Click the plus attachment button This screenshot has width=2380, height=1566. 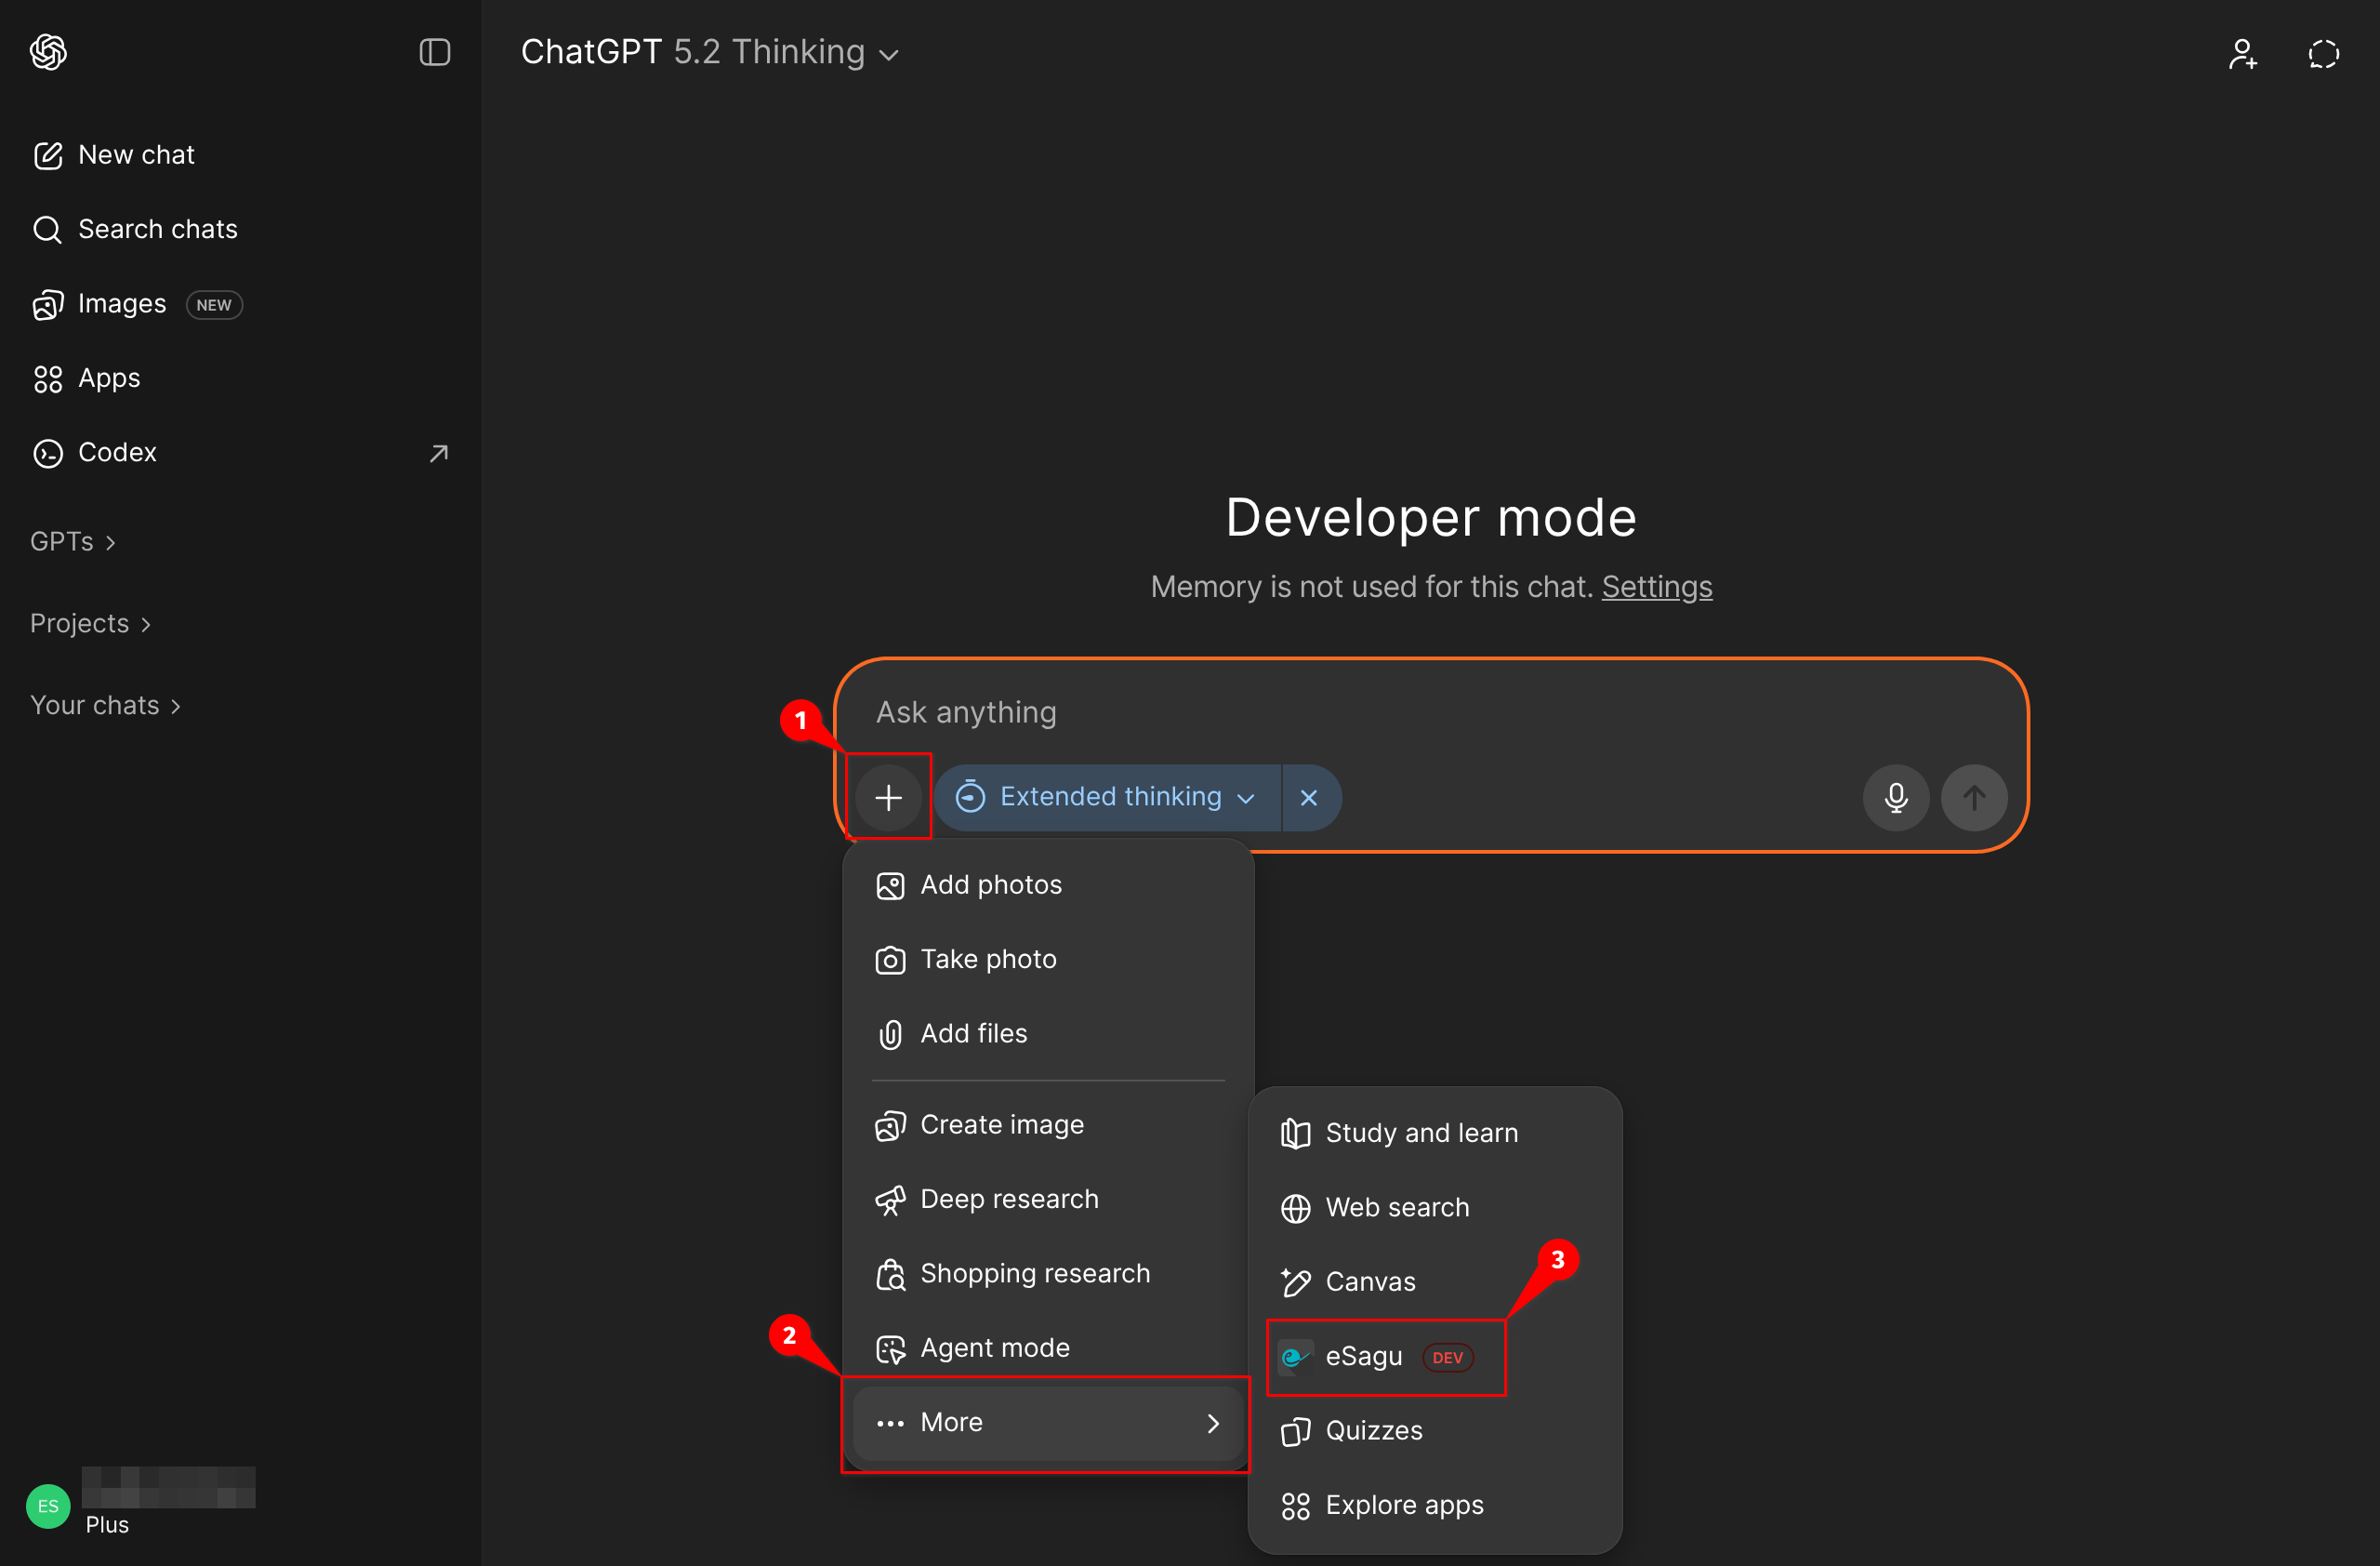pos(888,797)
